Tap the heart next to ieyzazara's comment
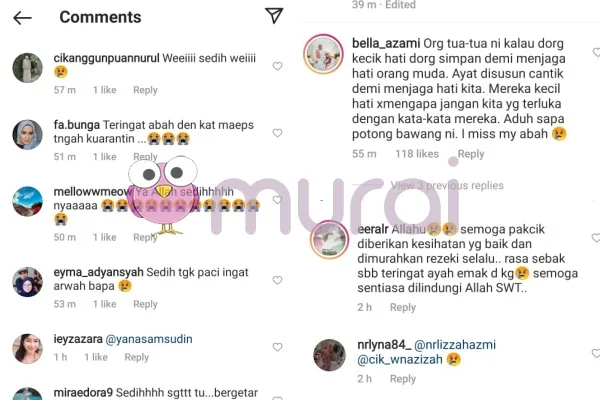This screenshot has height=400, width=600. tap(277, 347)
